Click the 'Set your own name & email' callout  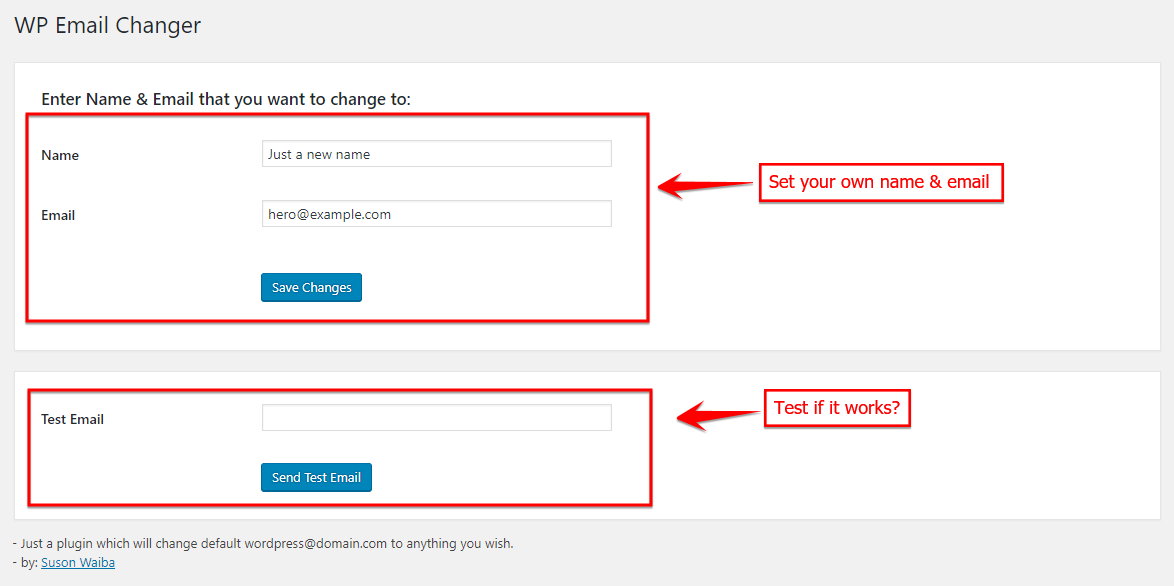coord(880,183)
